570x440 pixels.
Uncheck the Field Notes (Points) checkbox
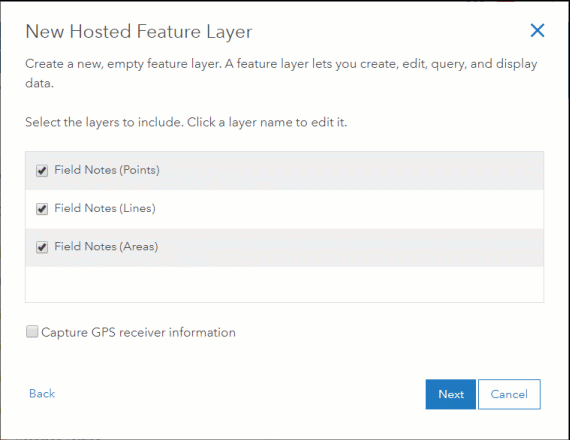(42, 170)
